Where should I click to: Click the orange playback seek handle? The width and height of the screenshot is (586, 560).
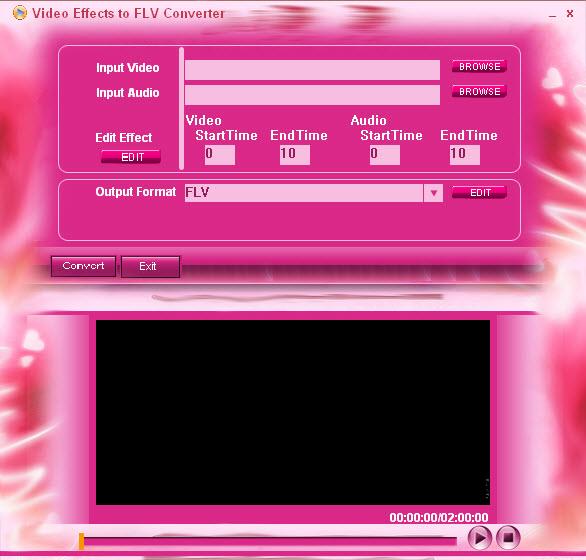[81, 541]
